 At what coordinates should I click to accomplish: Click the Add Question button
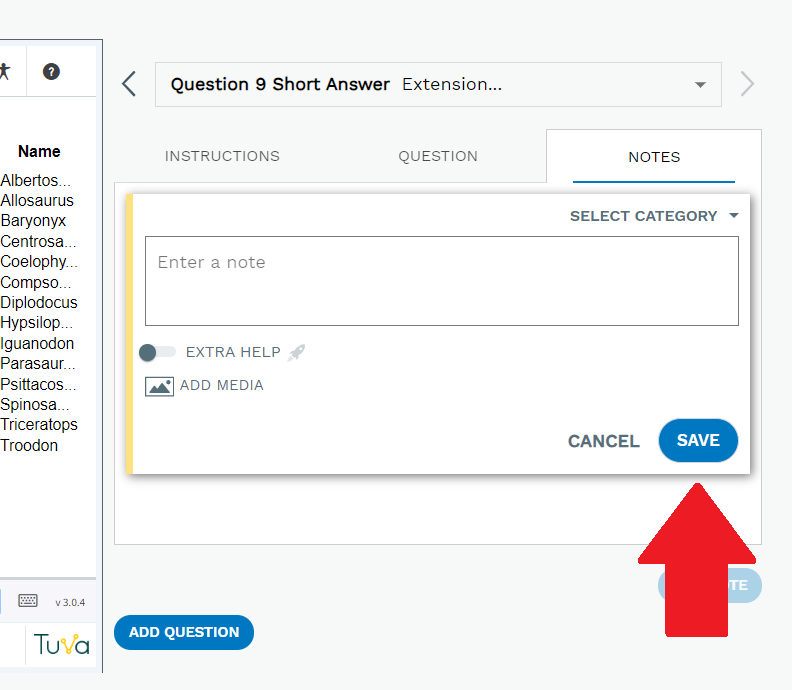[184, 632]
